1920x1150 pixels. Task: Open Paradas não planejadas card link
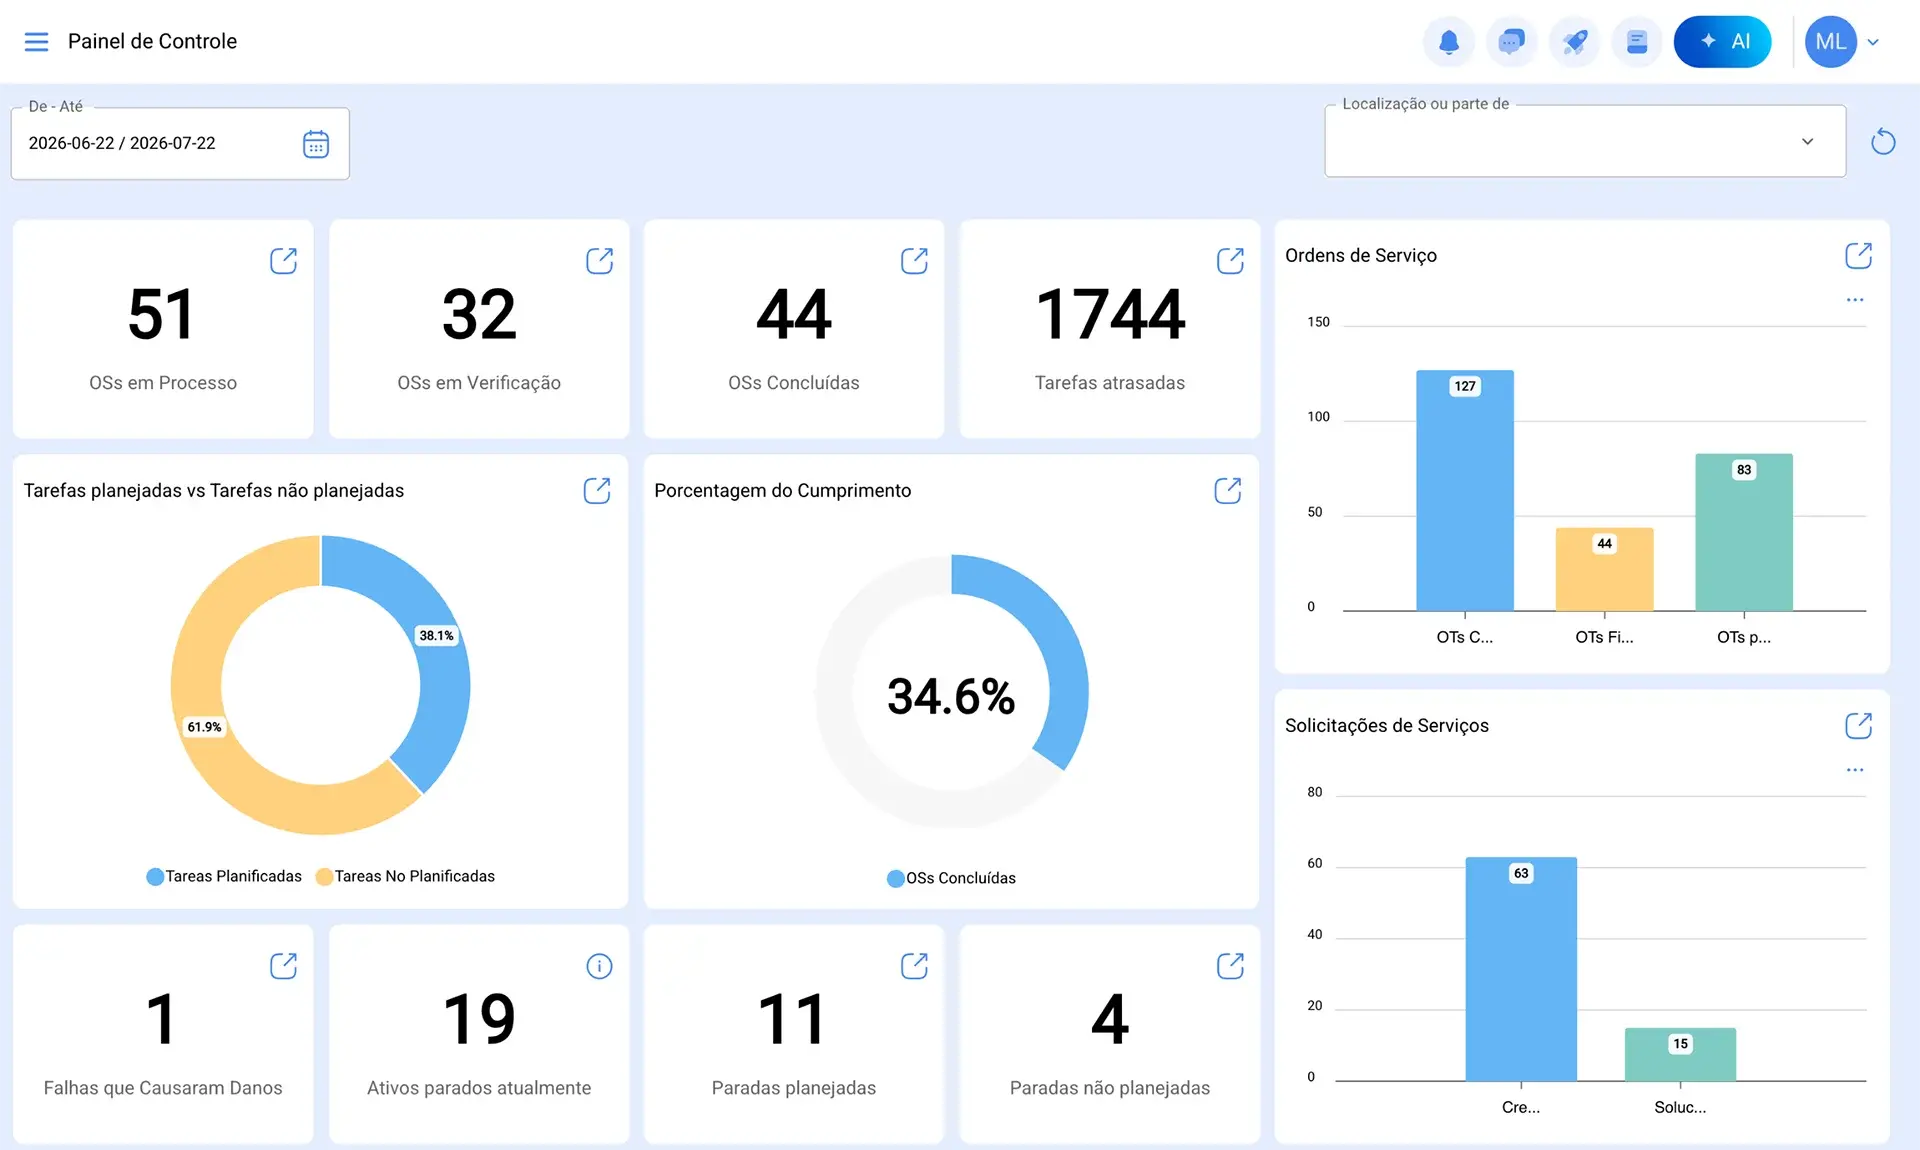click(1230, 966)
